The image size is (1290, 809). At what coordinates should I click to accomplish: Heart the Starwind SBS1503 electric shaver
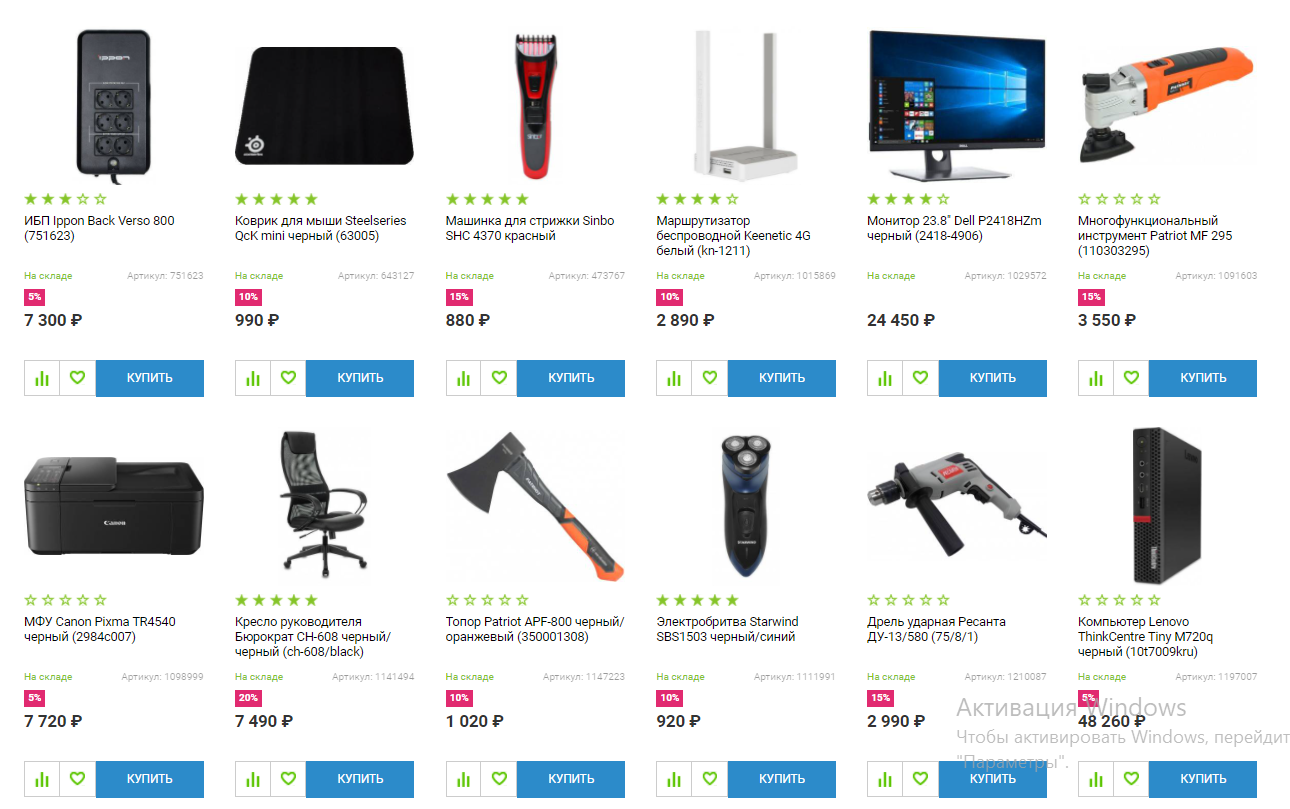[710, 779]
